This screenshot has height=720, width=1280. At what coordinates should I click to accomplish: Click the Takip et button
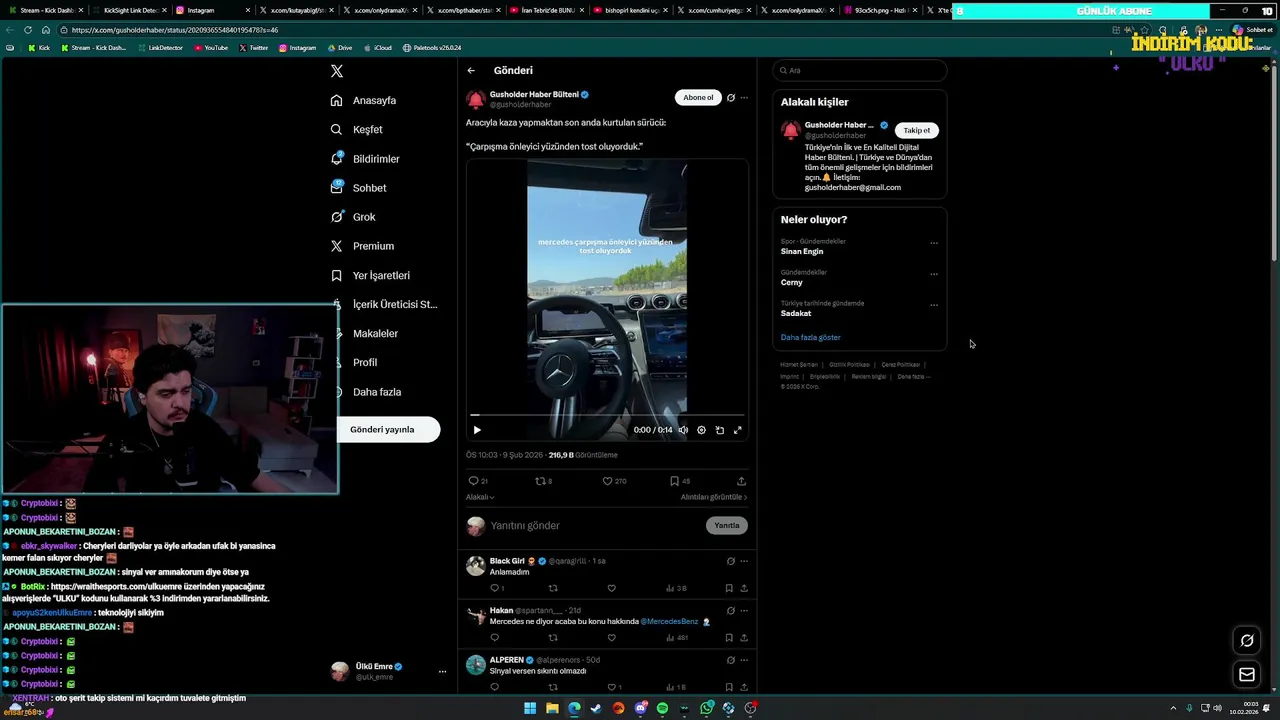(917, 130)
